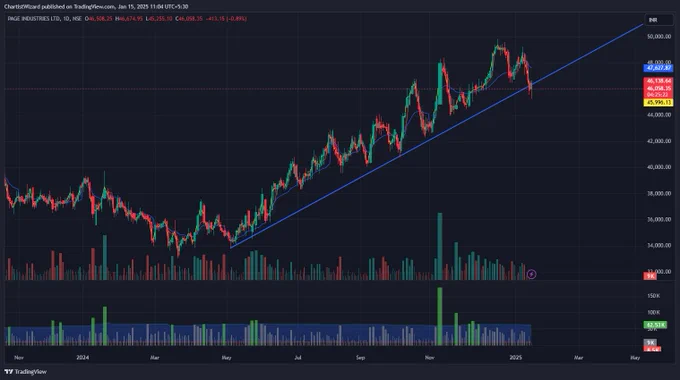The image size is (680, 380).
Task: Open the INR currency selector
Action: point(658,20)
